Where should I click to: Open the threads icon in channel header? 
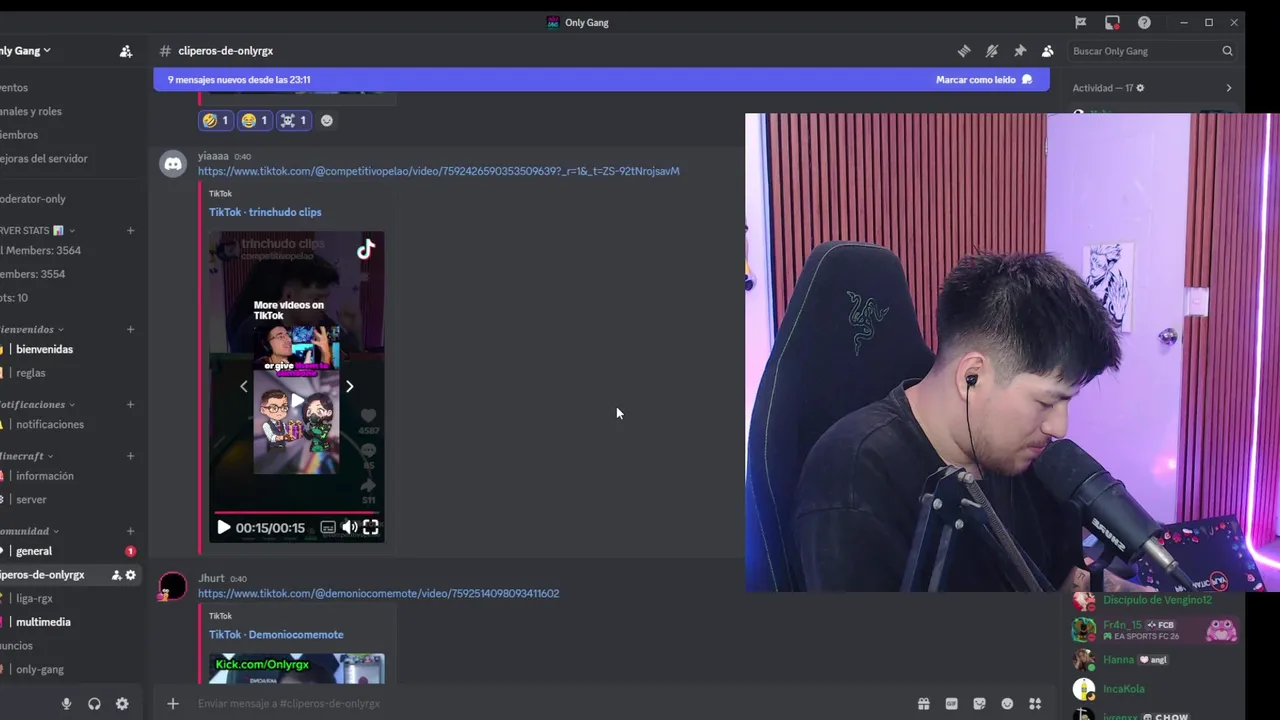click(x=964, y=51)
